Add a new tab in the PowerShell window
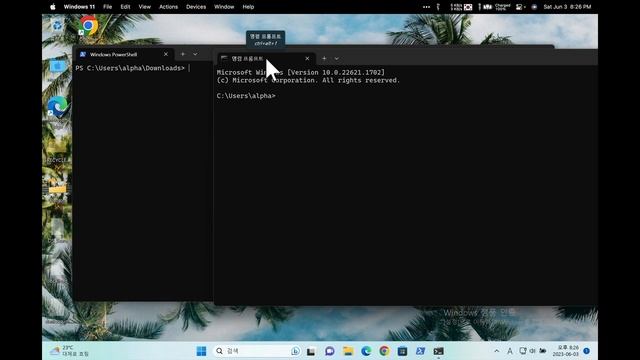 [183, 54]
